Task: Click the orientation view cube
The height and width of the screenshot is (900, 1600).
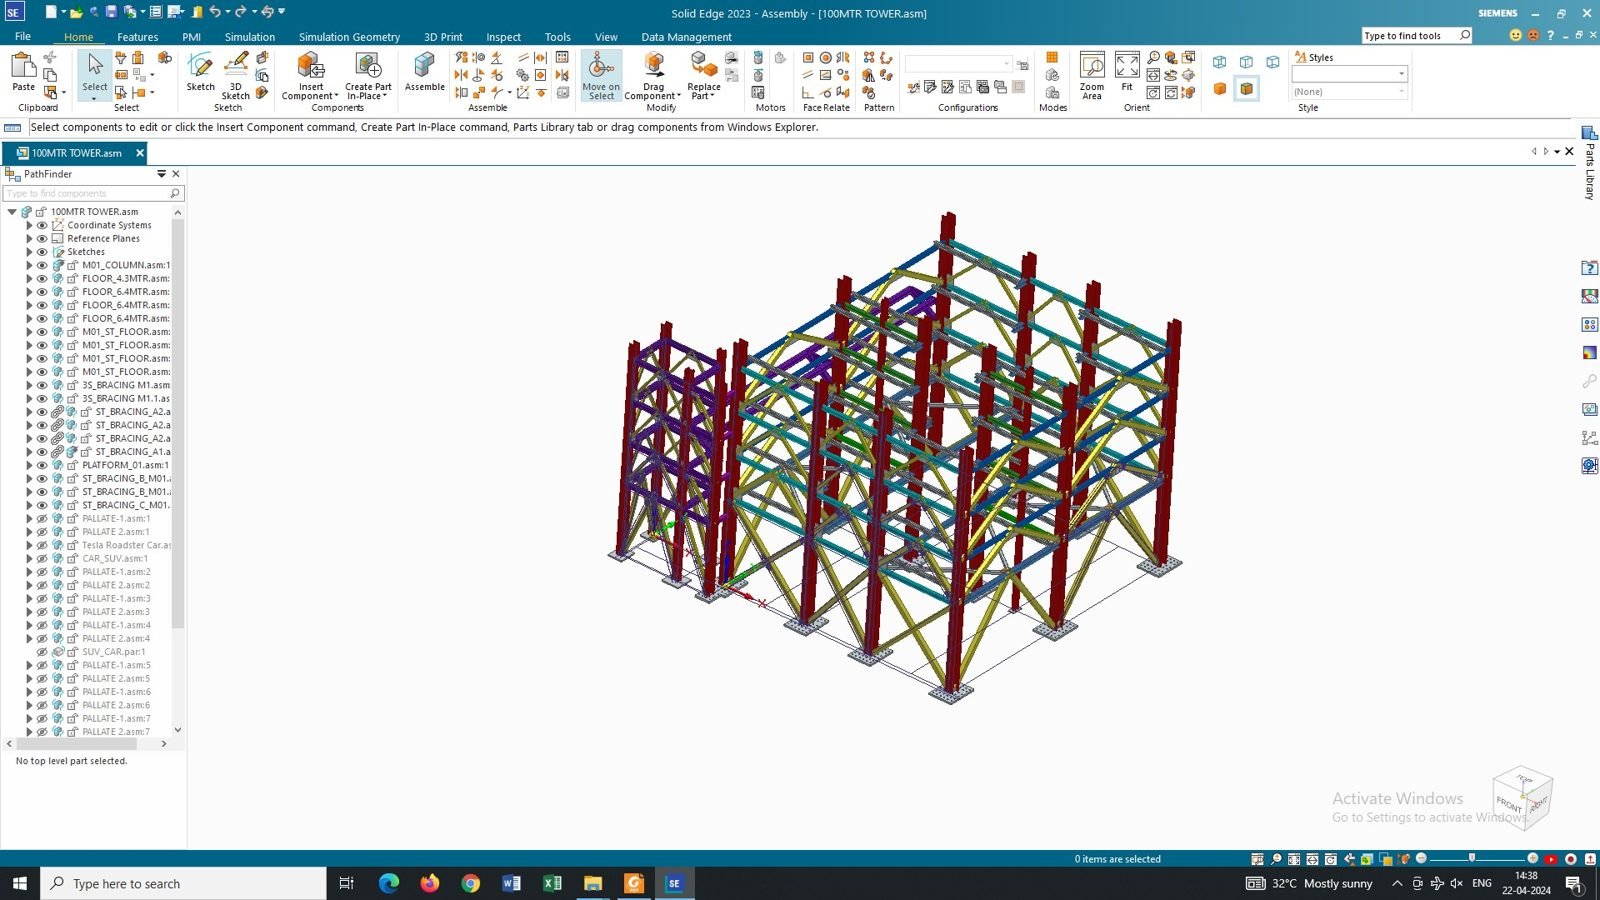Action: (1522, 797)
